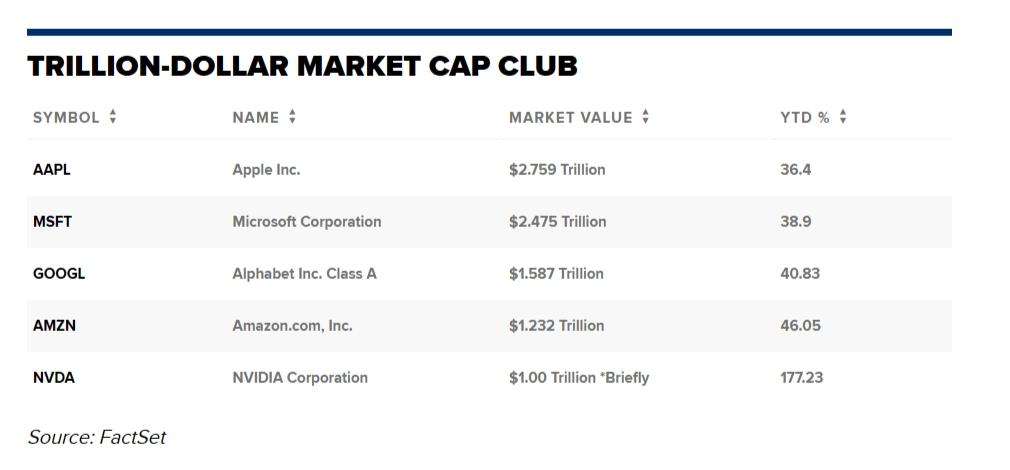Select Amazon.com, Inc. row name
The height and width of the screenshot is (470, 1010).
pos(292,326)
